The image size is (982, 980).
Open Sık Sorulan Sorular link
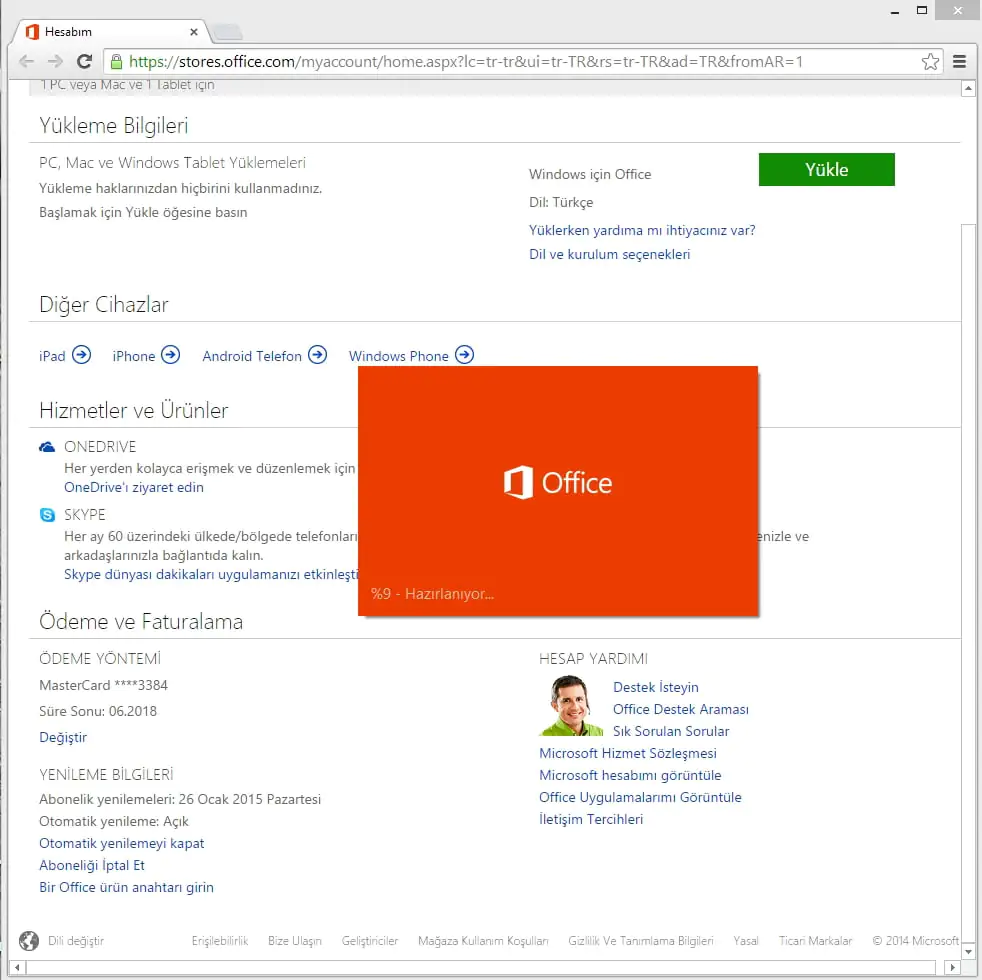point(671,731)
